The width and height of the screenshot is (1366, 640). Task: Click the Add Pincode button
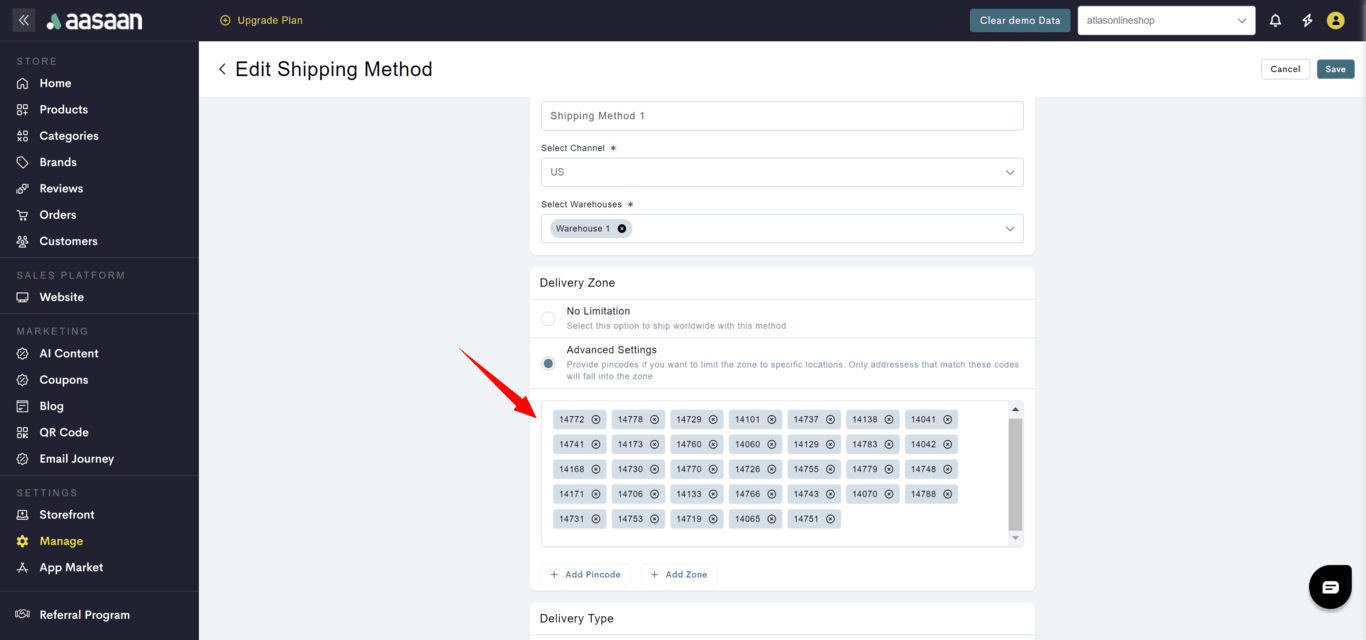[x=585, y=575]
